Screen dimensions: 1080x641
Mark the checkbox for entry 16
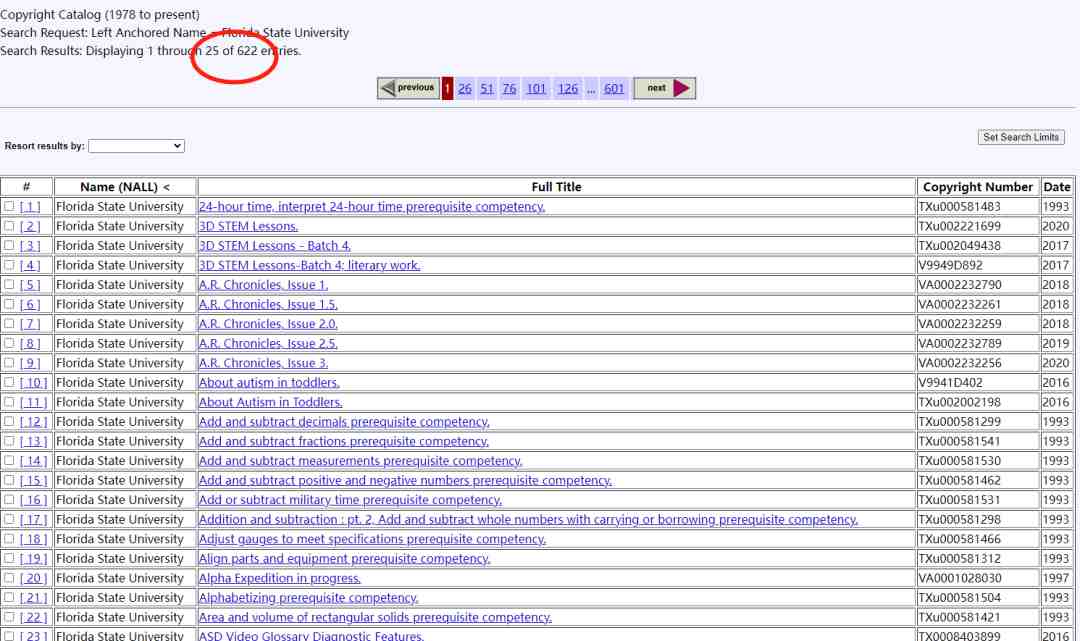(x=9, y=499)
